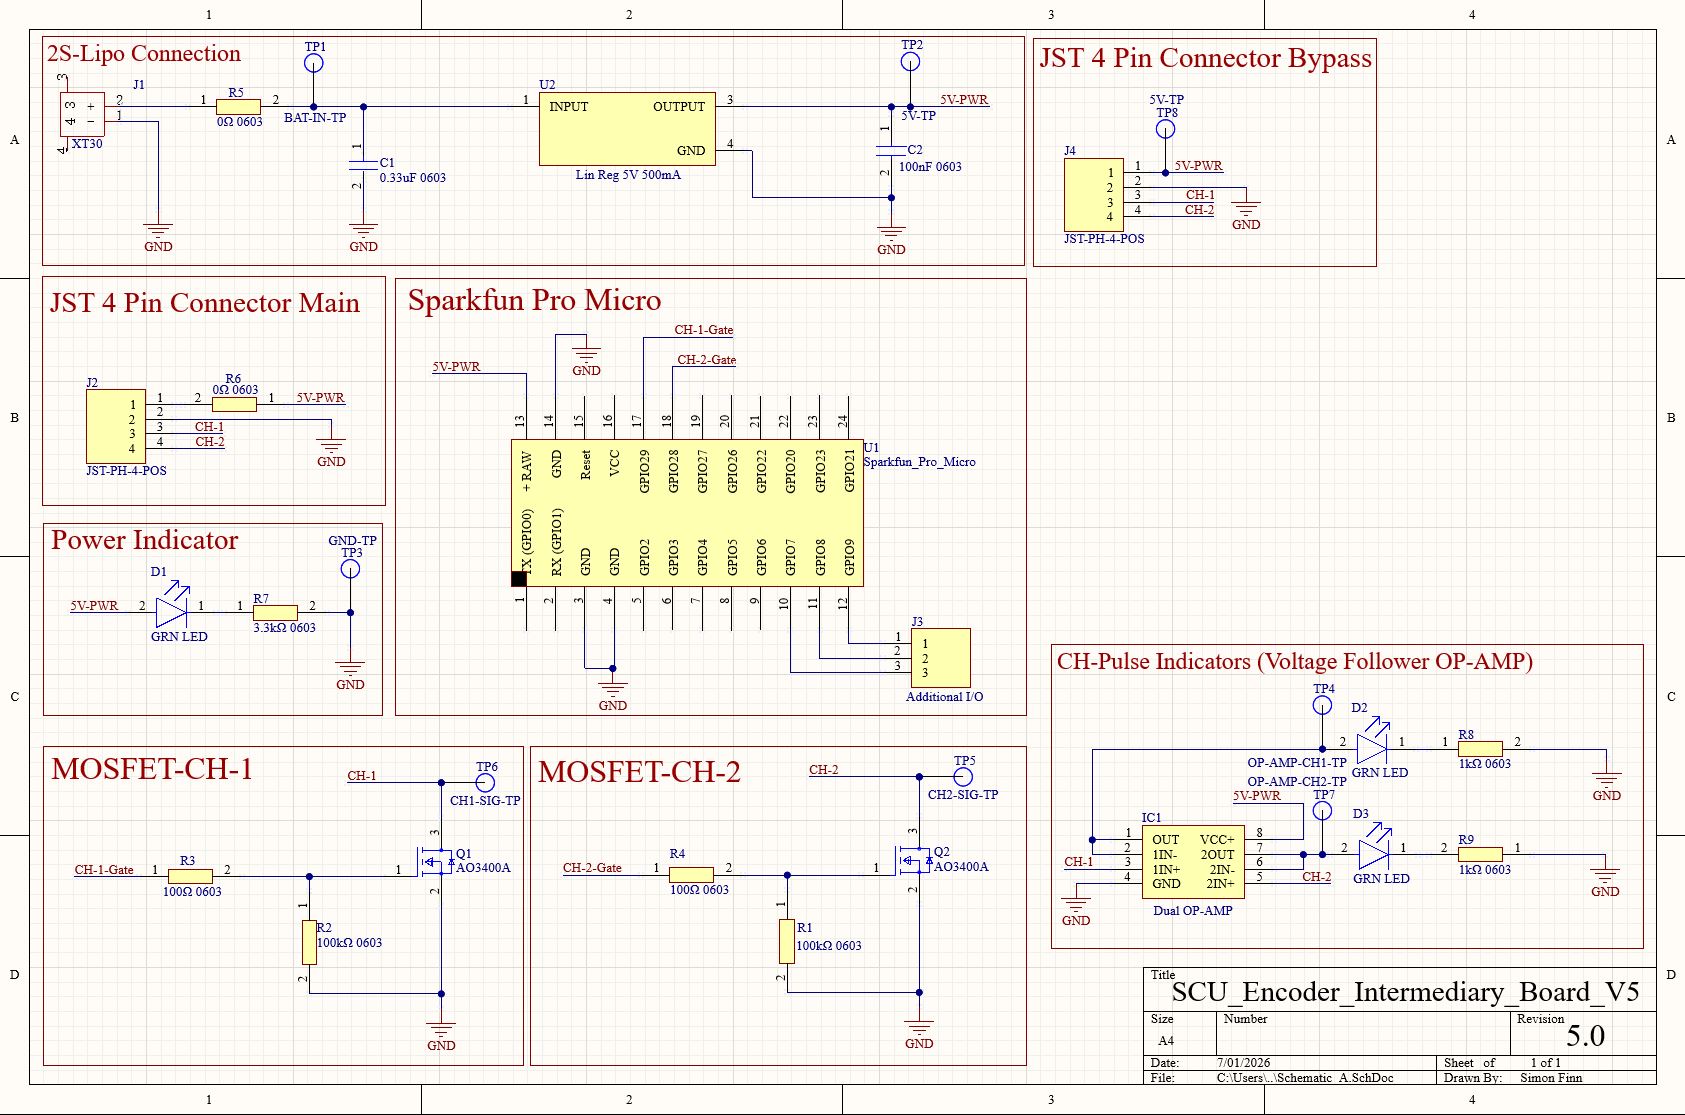Viewport: 1685px width, 1115px height.
Task: Select resistor R6 0Ω 0603
Action: (234, 404)
